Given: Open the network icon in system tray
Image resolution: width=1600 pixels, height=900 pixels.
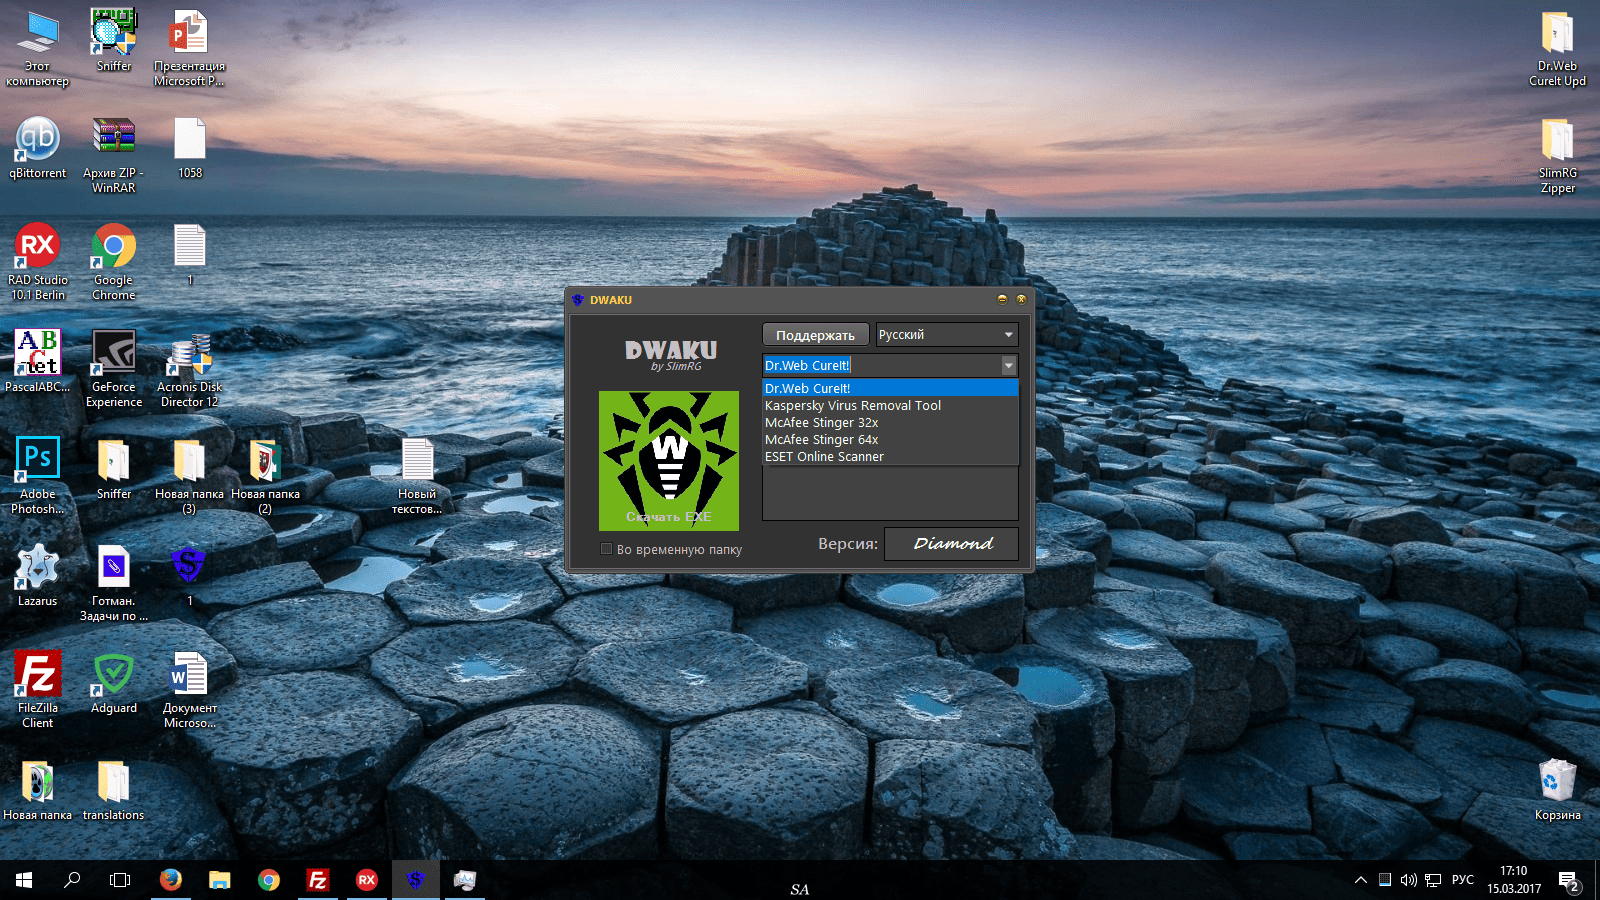Looking at the screenshot, I should point(1433,880).
